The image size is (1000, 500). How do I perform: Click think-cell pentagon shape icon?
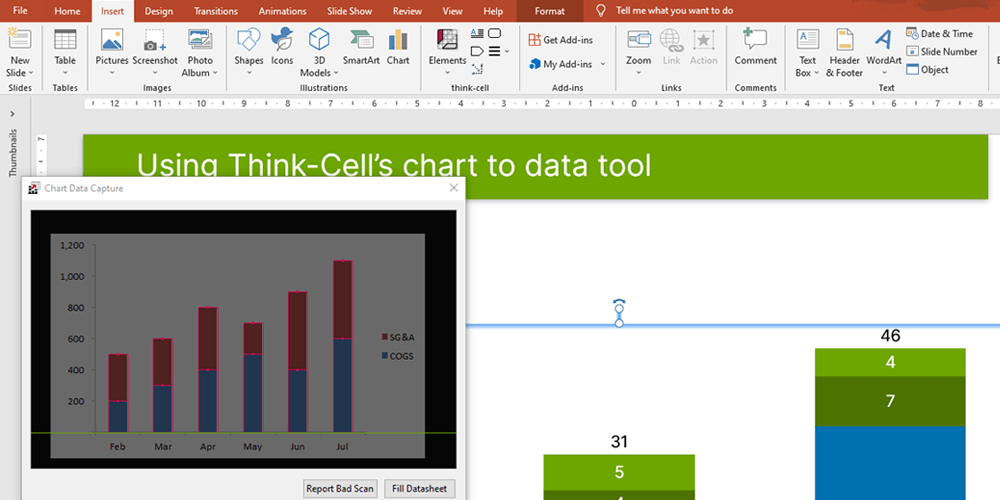click(x=477, y=51)
